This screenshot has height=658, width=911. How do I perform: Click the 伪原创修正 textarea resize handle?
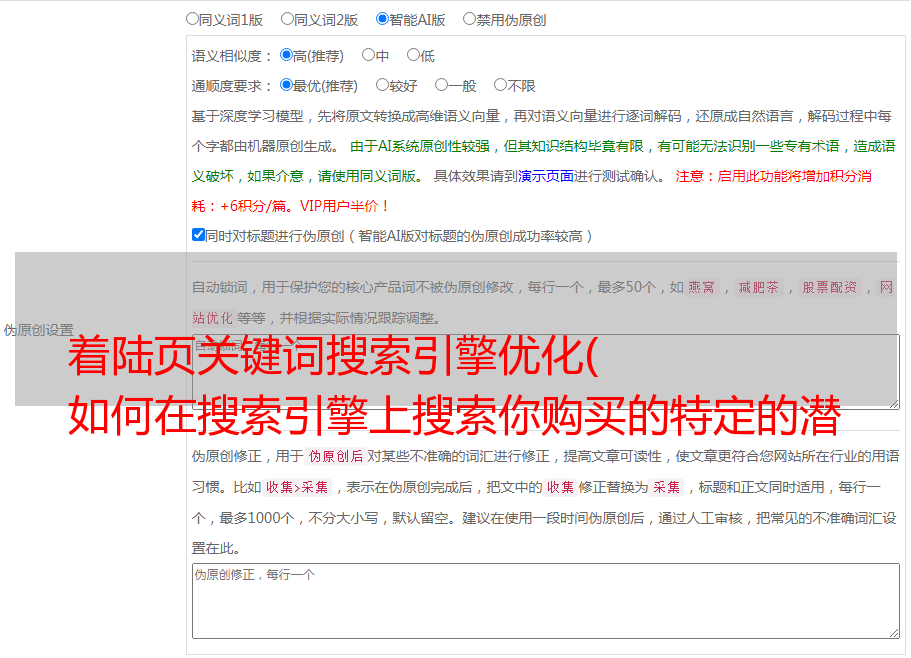point(894,633)
